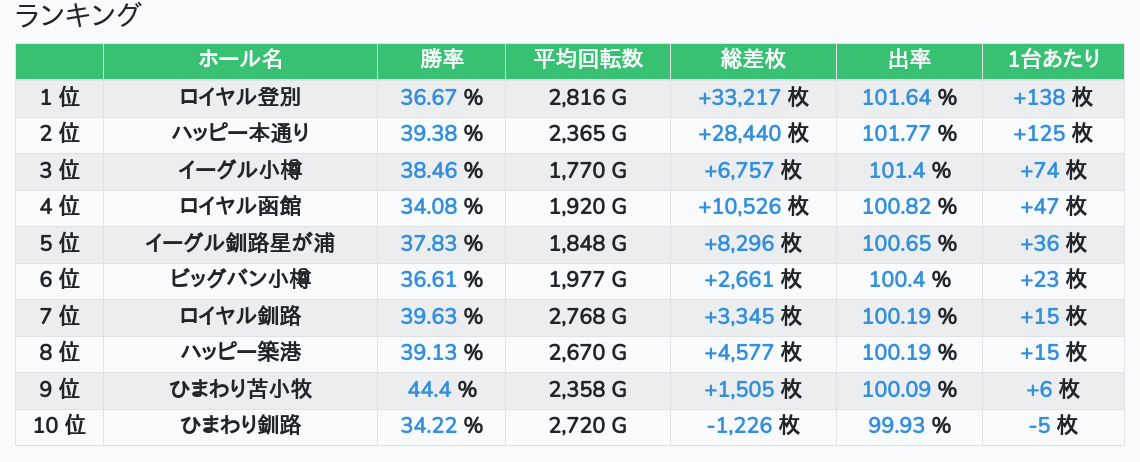Image resolution: width=1140 pixels, height=462 pixels.
Task: Click the 36.67 win rate link
Action: [428, 97]
